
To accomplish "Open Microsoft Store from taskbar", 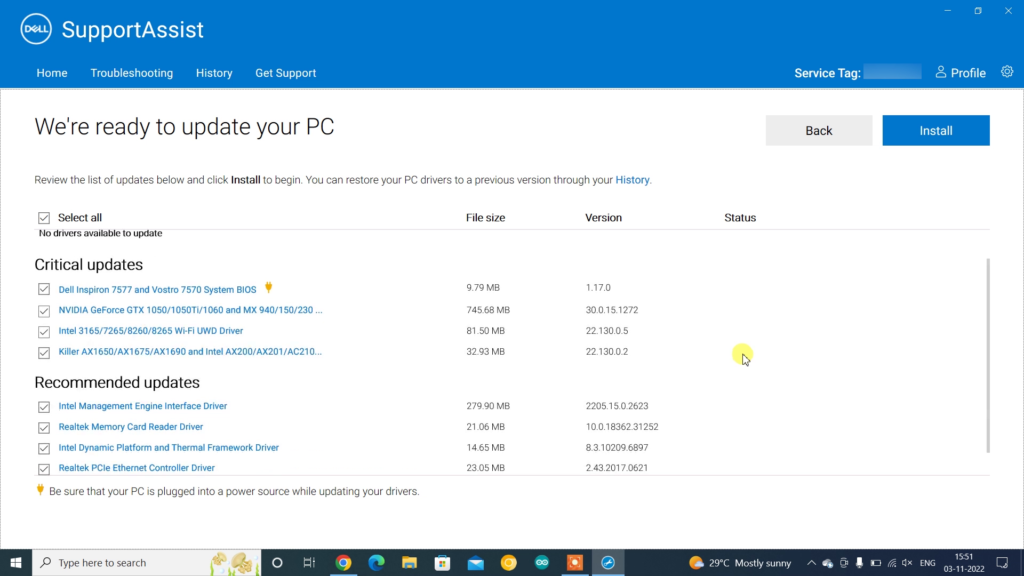I will pyautogui.click(x=442, y=562).
